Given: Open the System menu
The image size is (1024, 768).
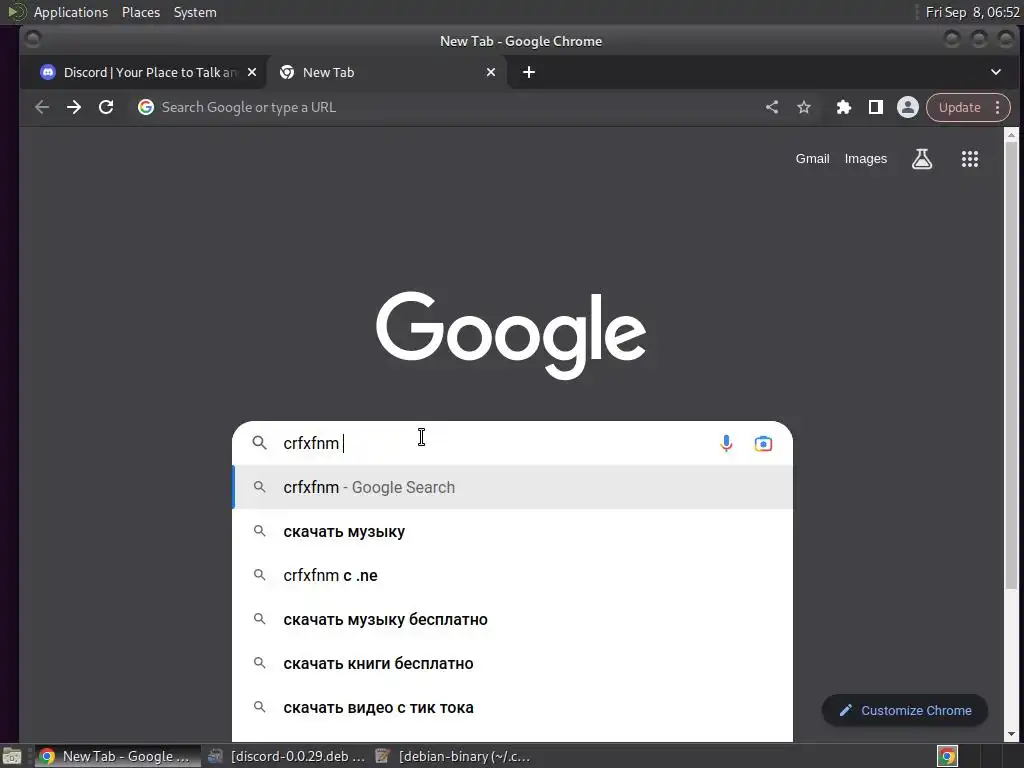Looking at the screenshot, I should (195, 12).
